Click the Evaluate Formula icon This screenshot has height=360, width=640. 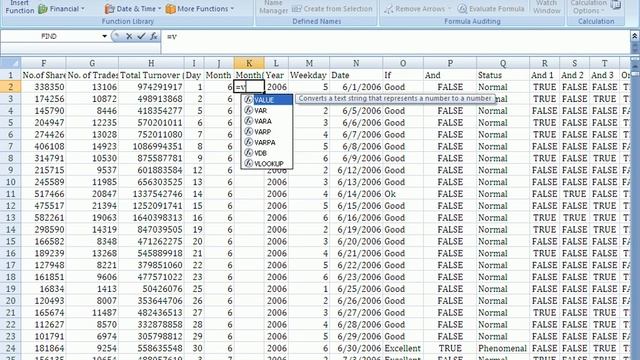(462, 9)
